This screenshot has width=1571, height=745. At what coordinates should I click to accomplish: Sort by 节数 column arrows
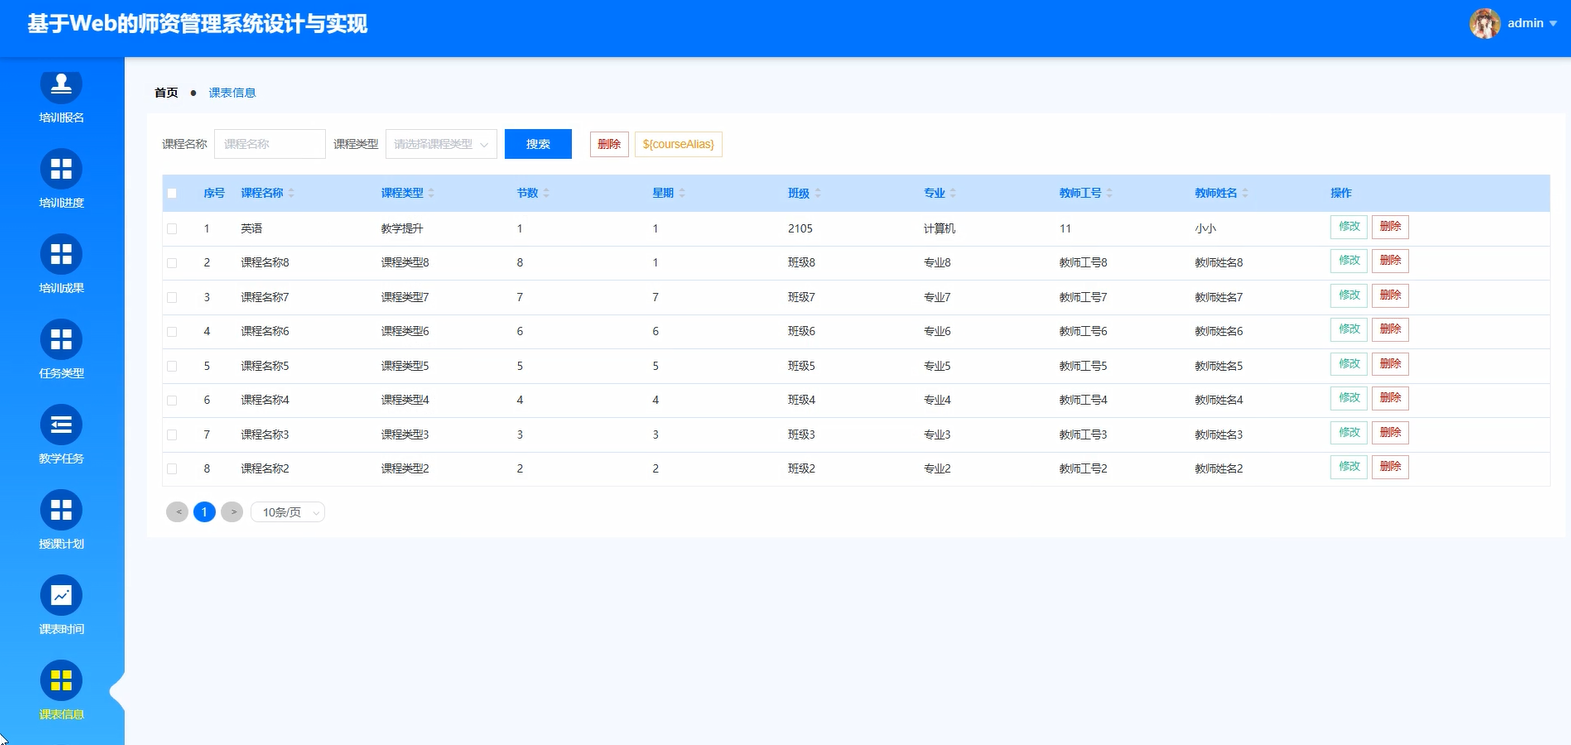click(x=546, y=193)
